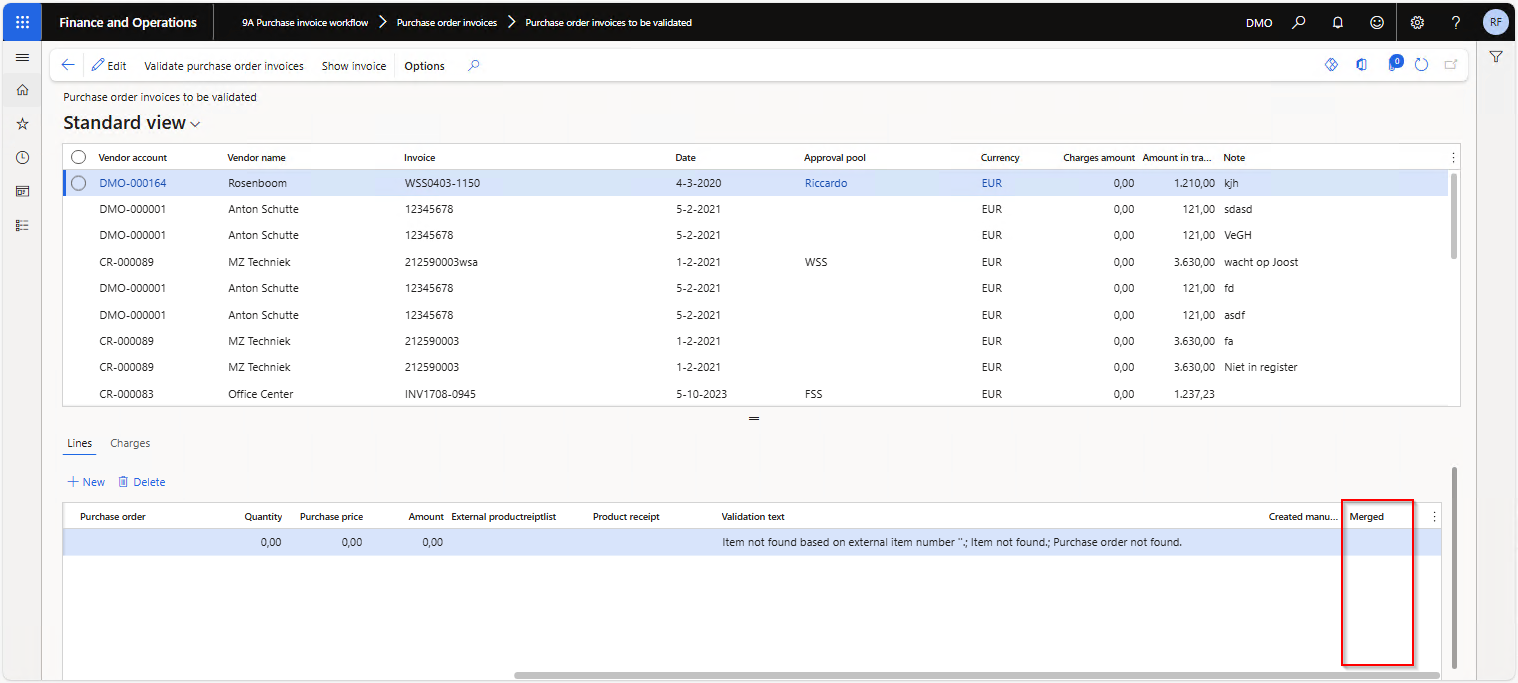Open lines grid column options menu

pos(1434,517)
